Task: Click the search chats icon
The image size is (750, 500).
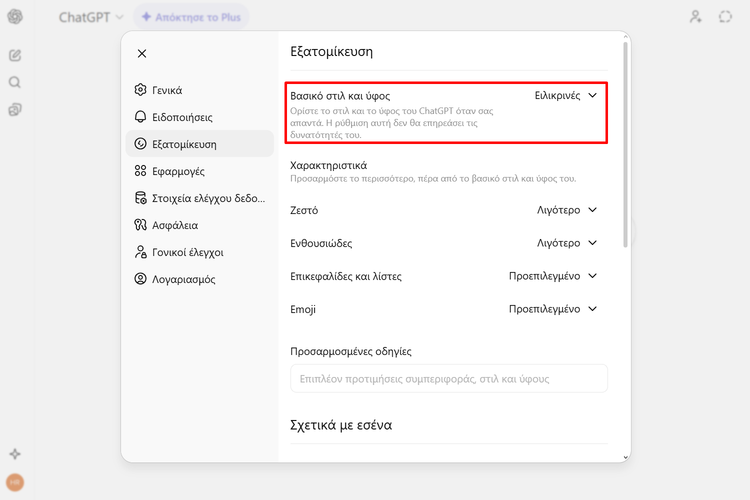Action: tap(15, 82)
